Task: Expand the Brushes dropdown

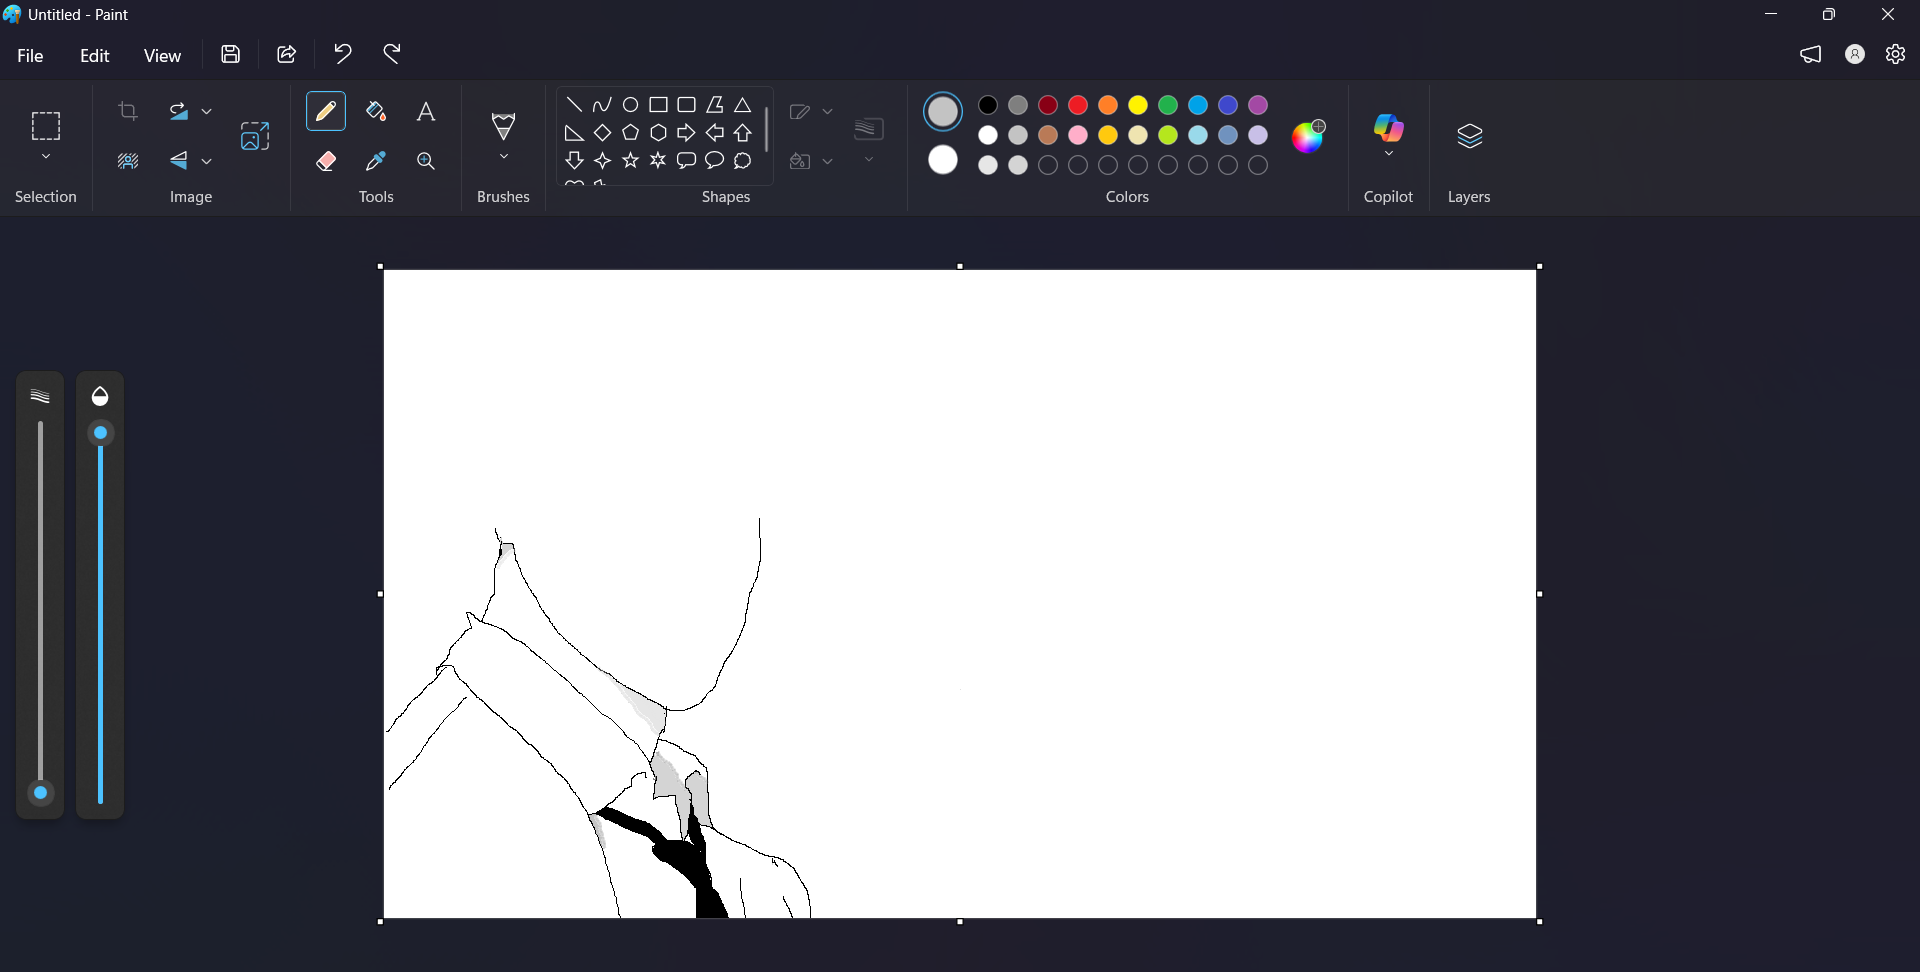Action: (504, 157)
